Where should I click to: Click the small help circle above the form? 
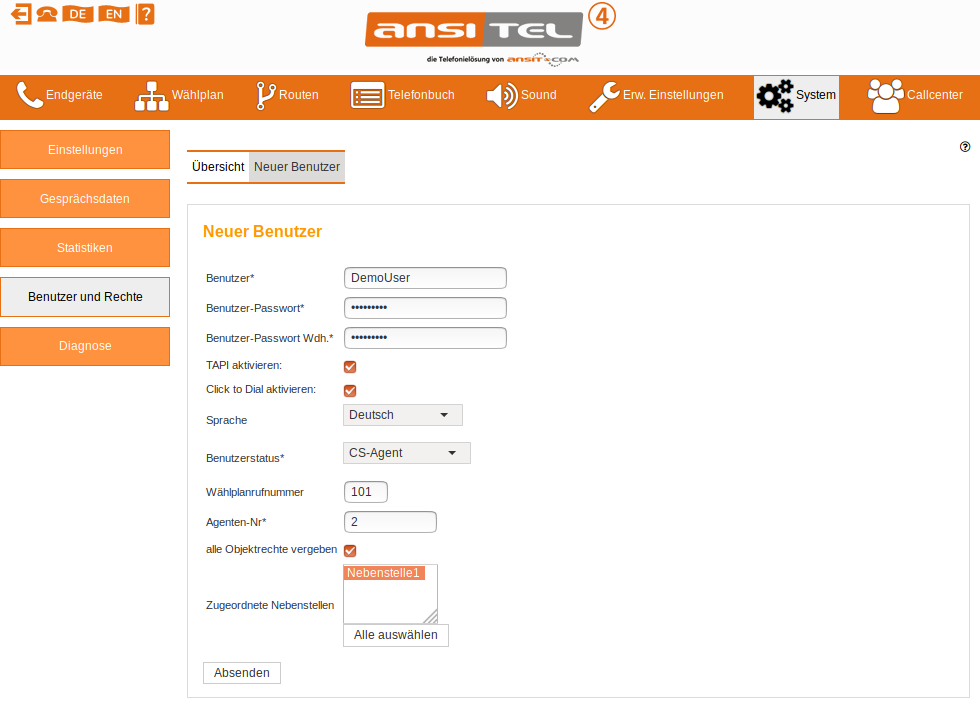(x=965, y=146)
